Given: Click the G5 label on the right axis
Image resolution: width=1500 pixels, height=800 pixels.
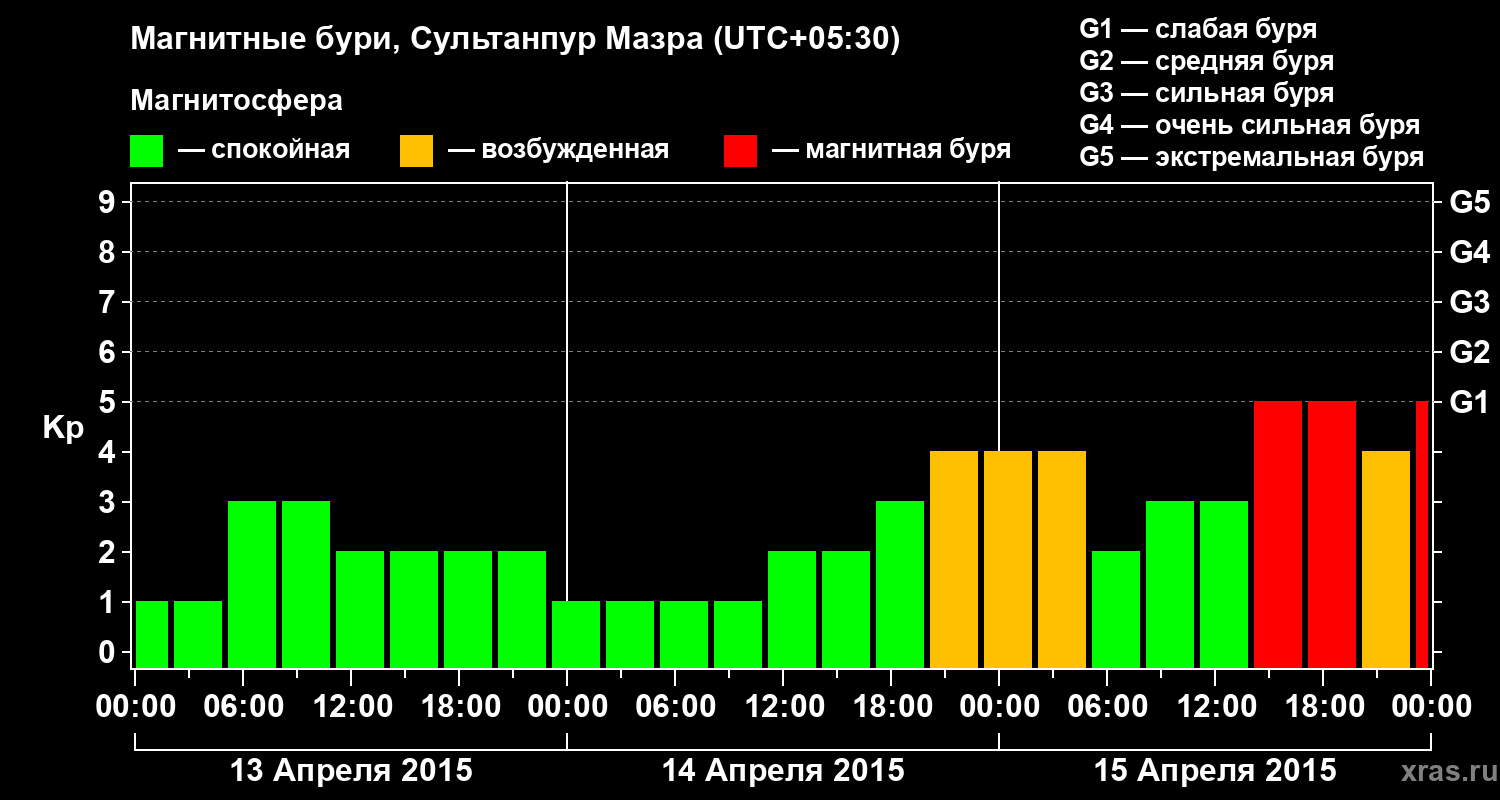Looking at the screenshot, I should (x=1469, y=202).
